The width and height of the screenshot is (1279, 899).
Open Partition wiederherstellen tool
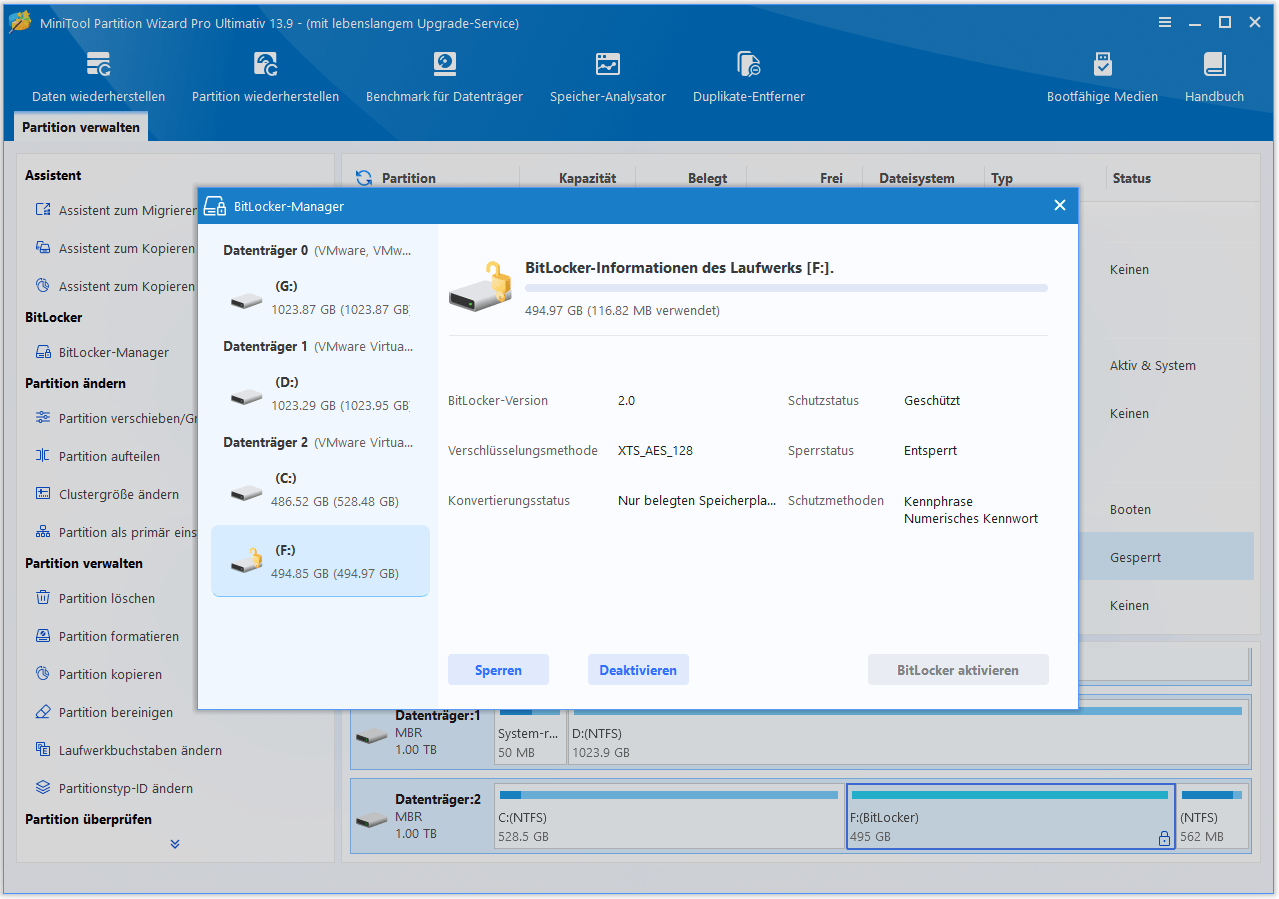pyautogui.click(x=265, y=78)
